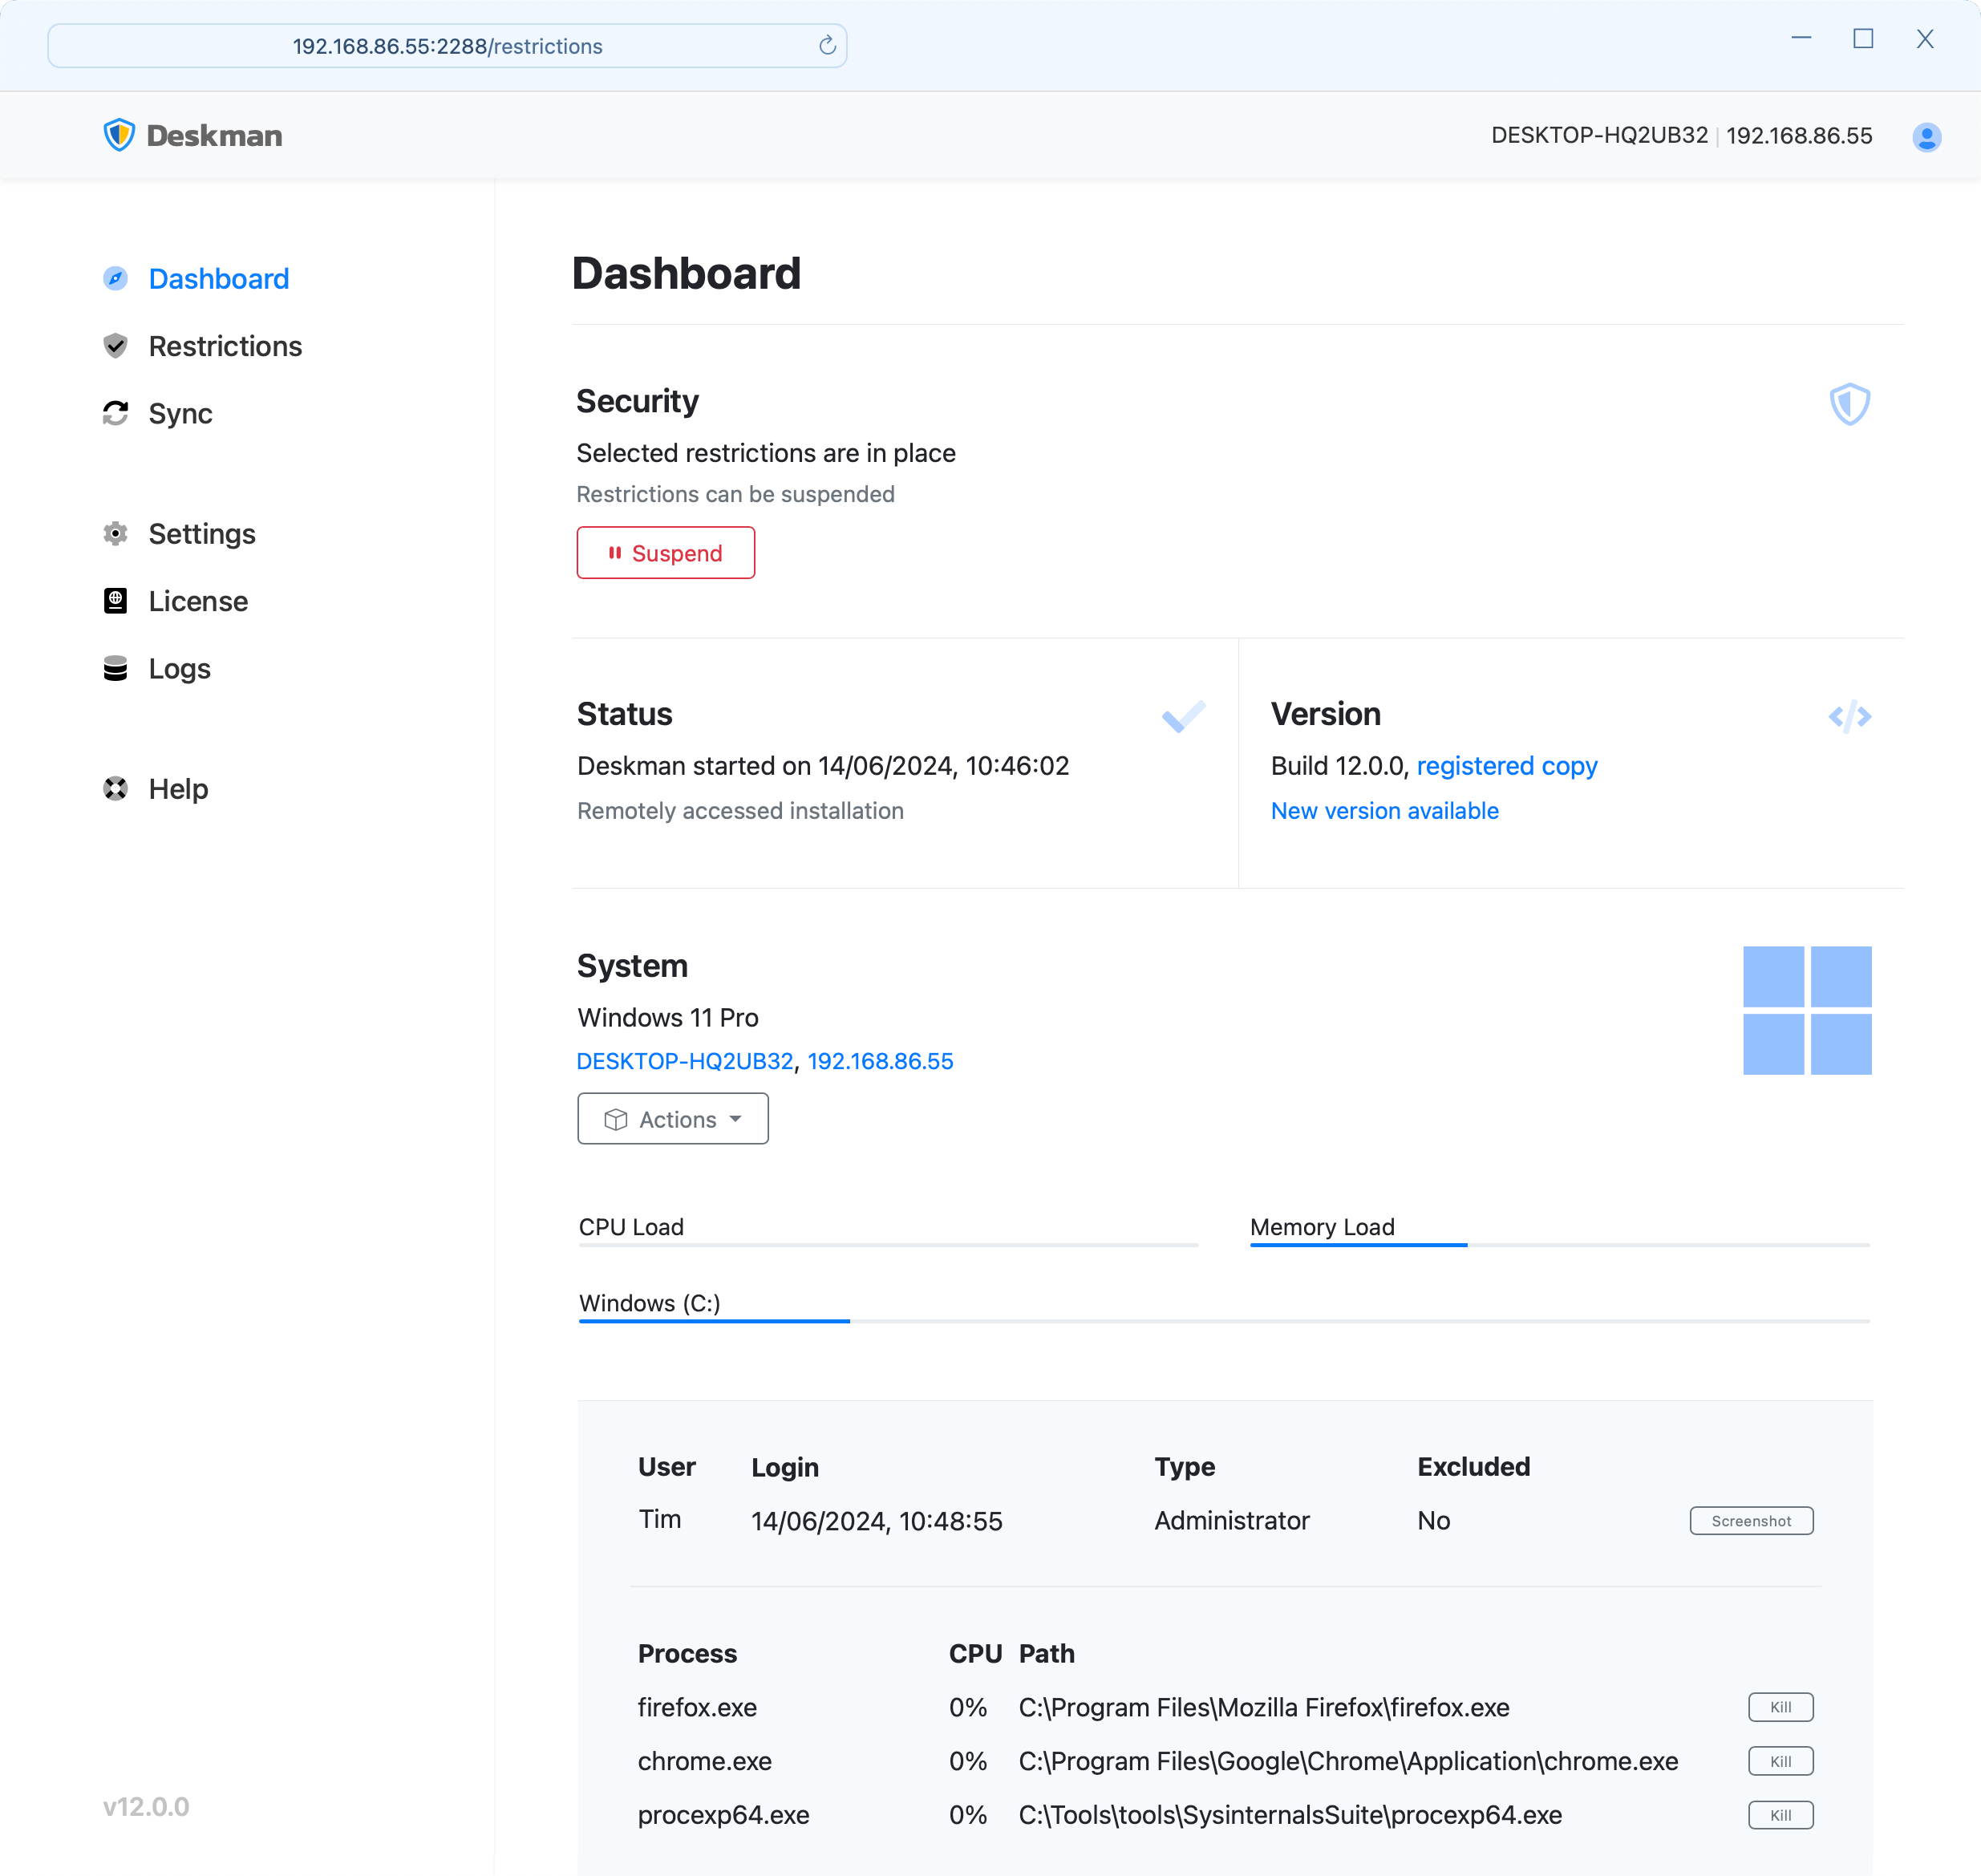Viewport: 1981px width, 1876px height.
Task: Click the v12.0.0 version label
Action: [146, 1807]
